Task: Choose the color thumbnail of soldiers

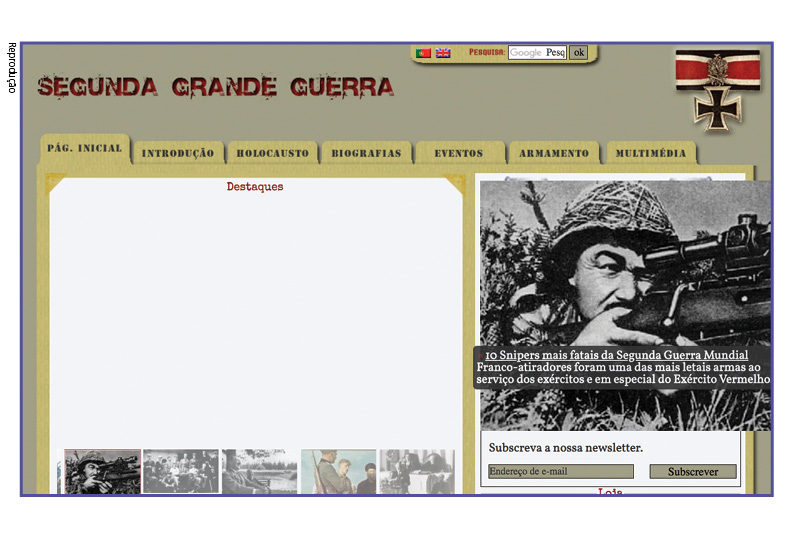Action: click(x=338, y=471)
